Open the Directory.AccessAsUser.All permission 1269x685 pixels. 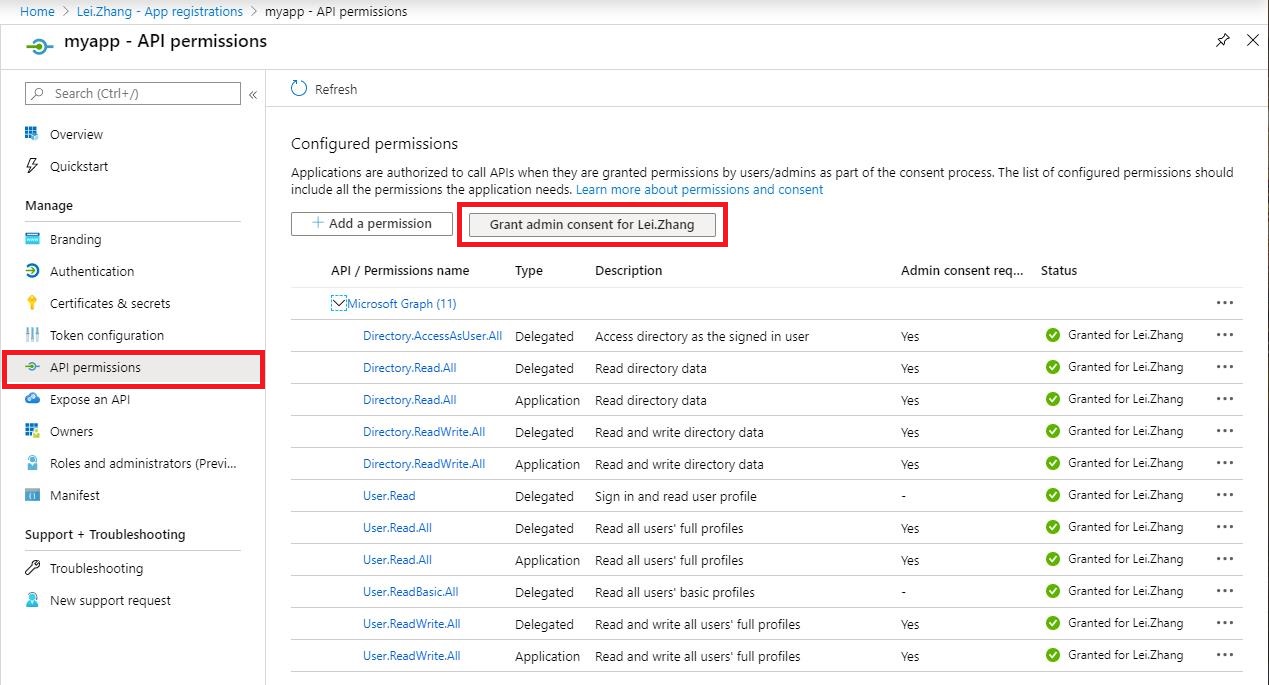click(432, 336)
